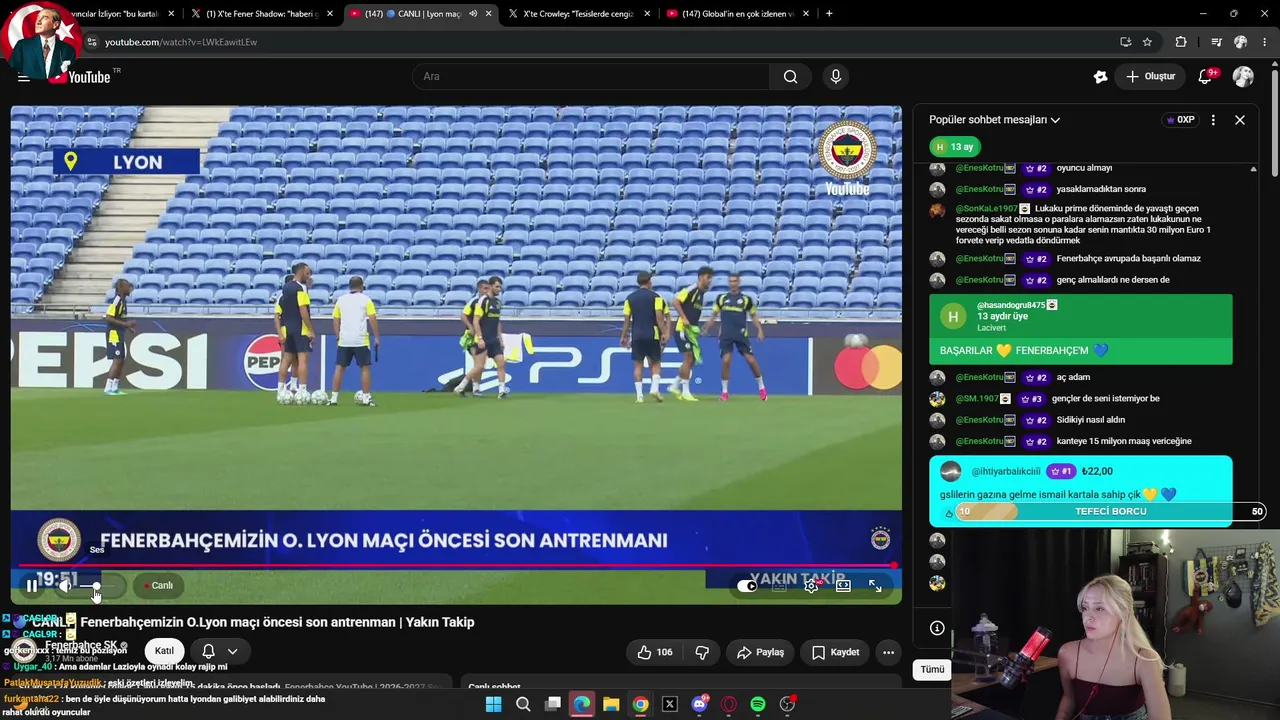1280x720 pixels.
Task: Open the 0XP points badge in chat
Action: 1180,120
